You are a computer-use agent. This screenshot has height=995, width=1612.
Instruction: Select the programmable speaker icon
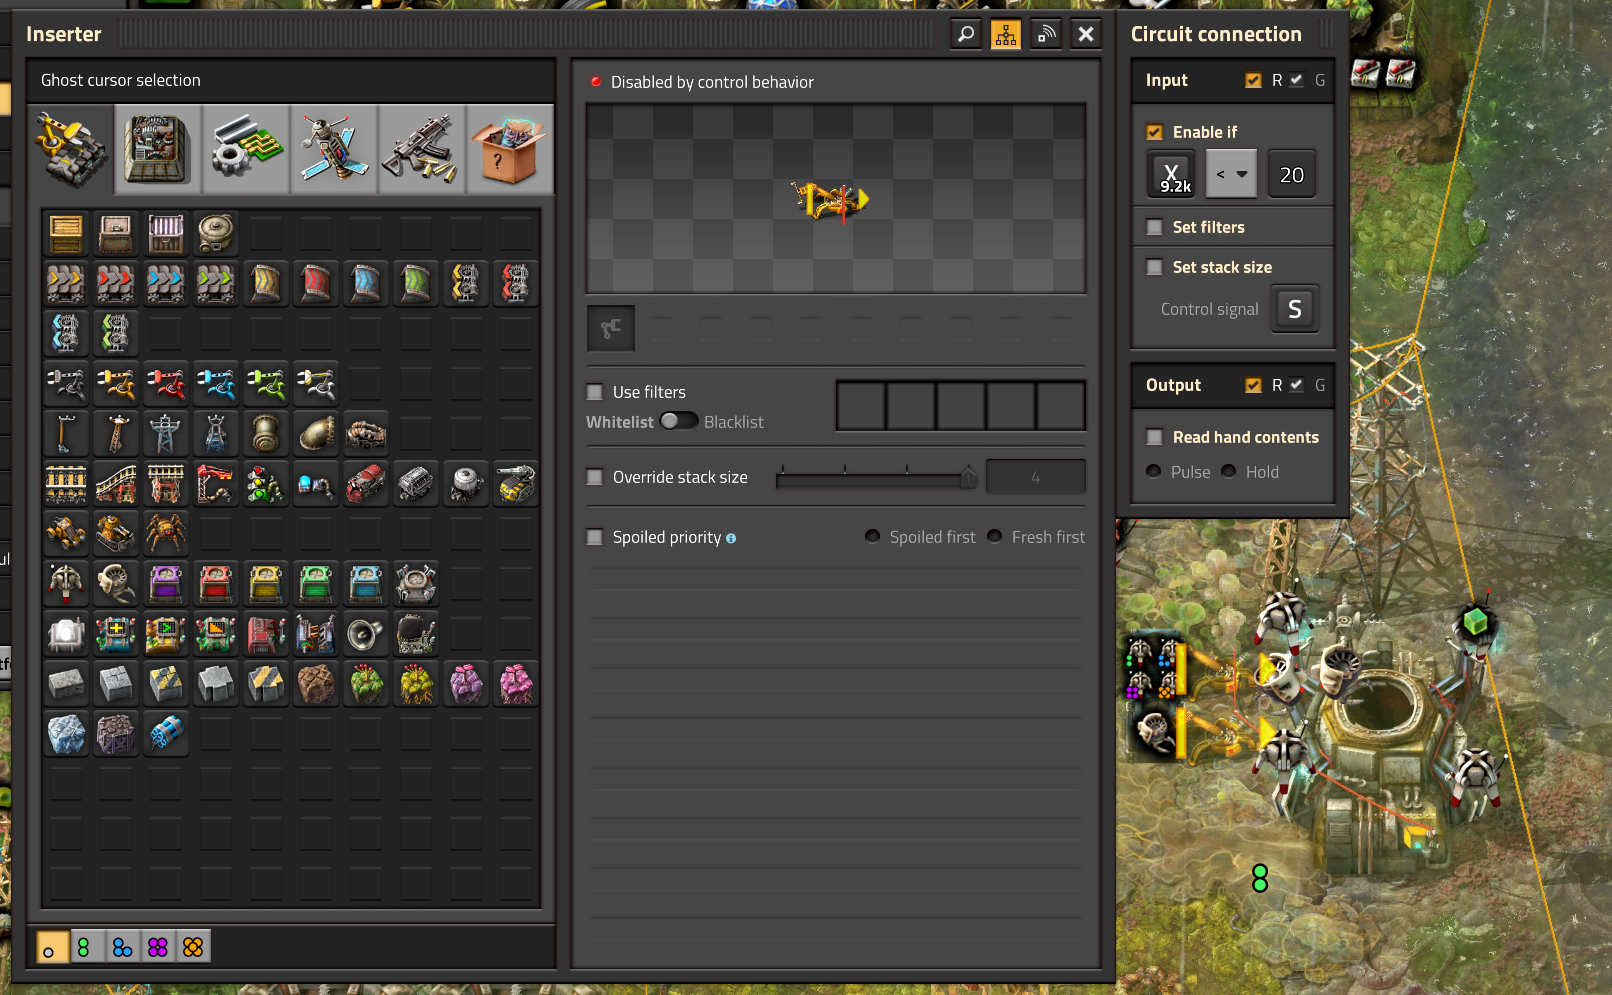tap(366, 634)
